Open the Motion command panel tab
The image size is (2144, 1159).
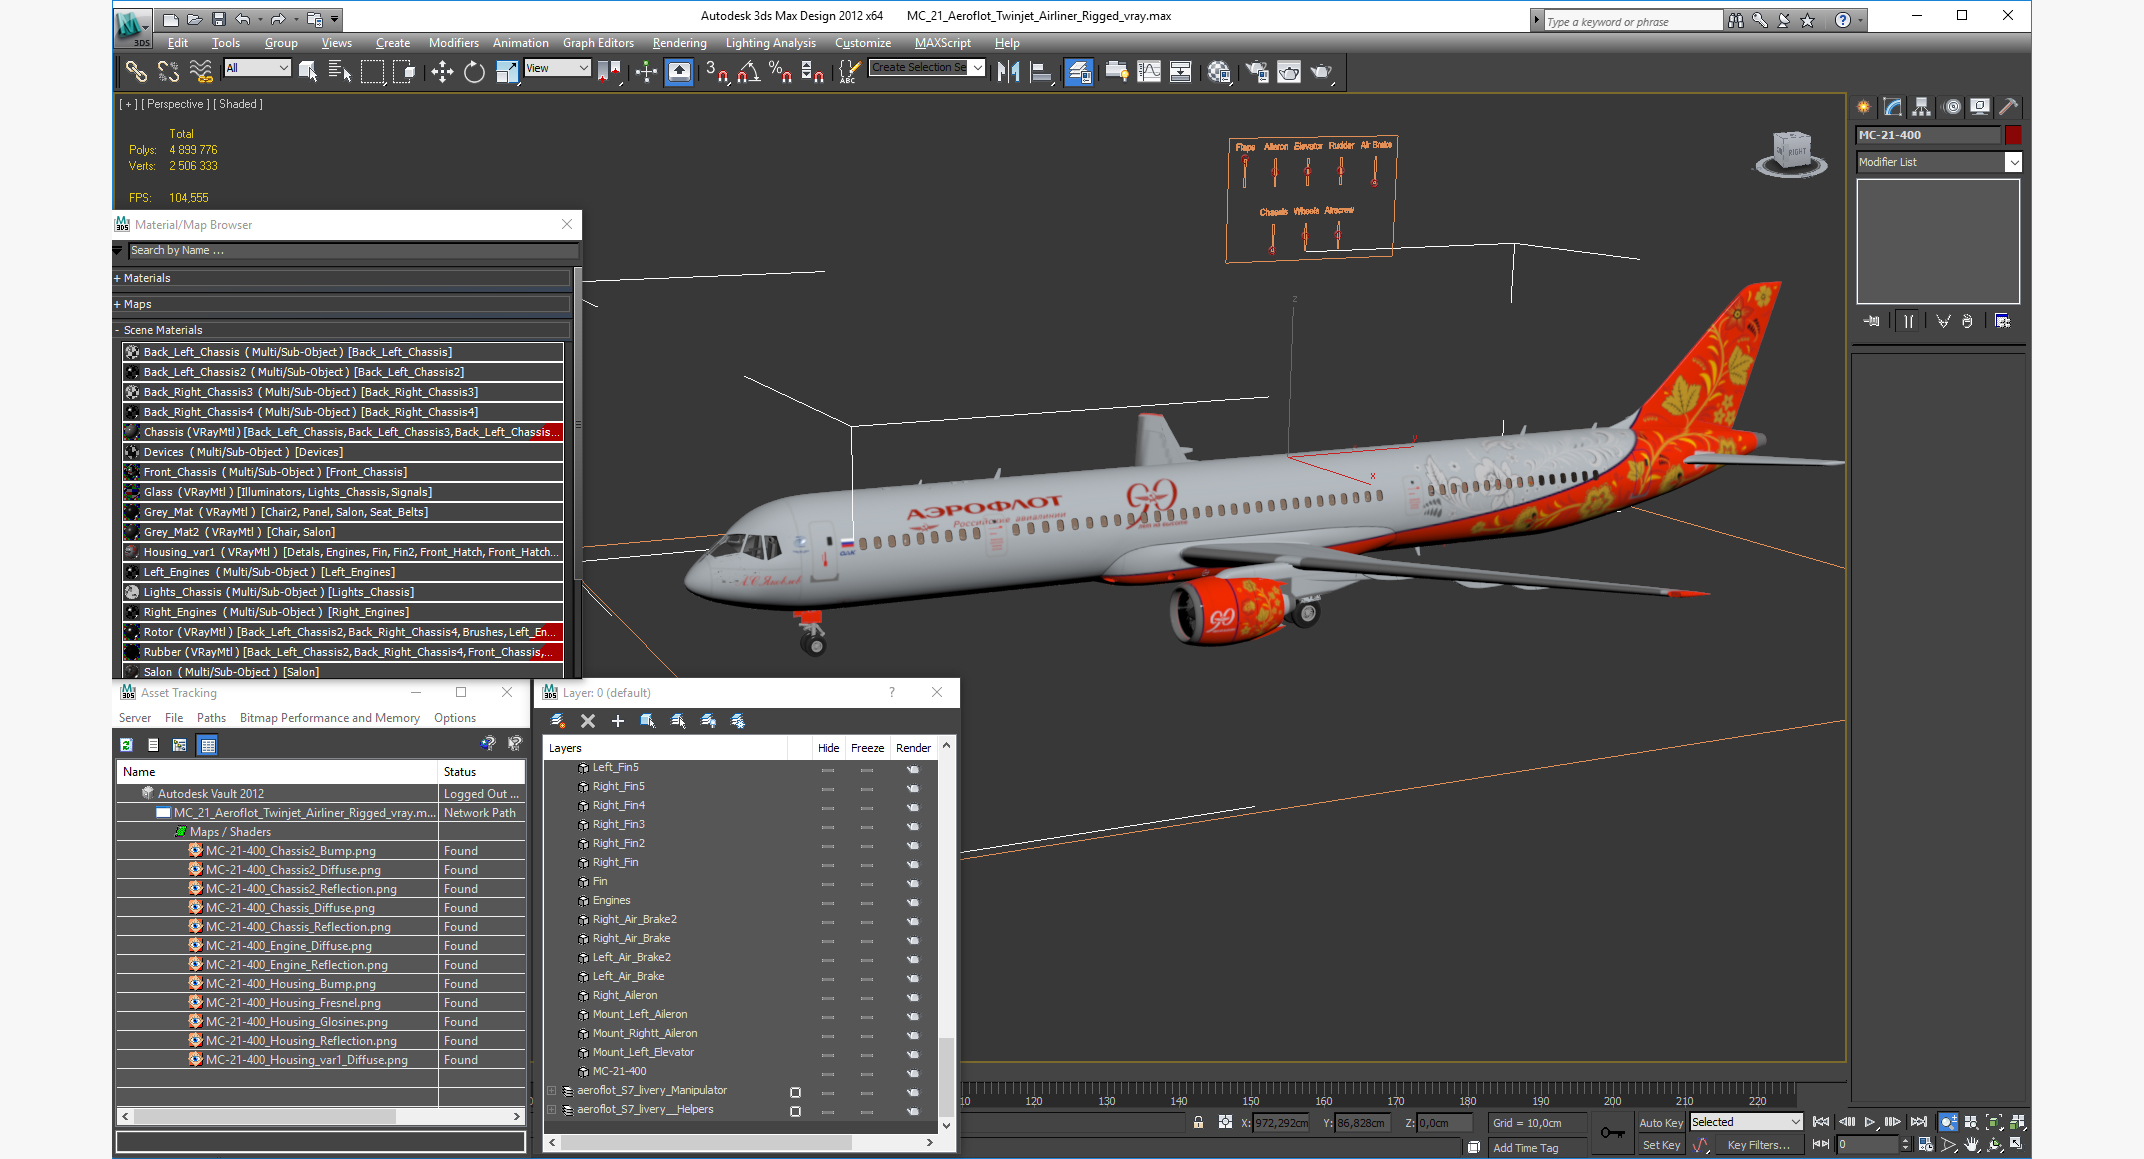[1951, 107]
